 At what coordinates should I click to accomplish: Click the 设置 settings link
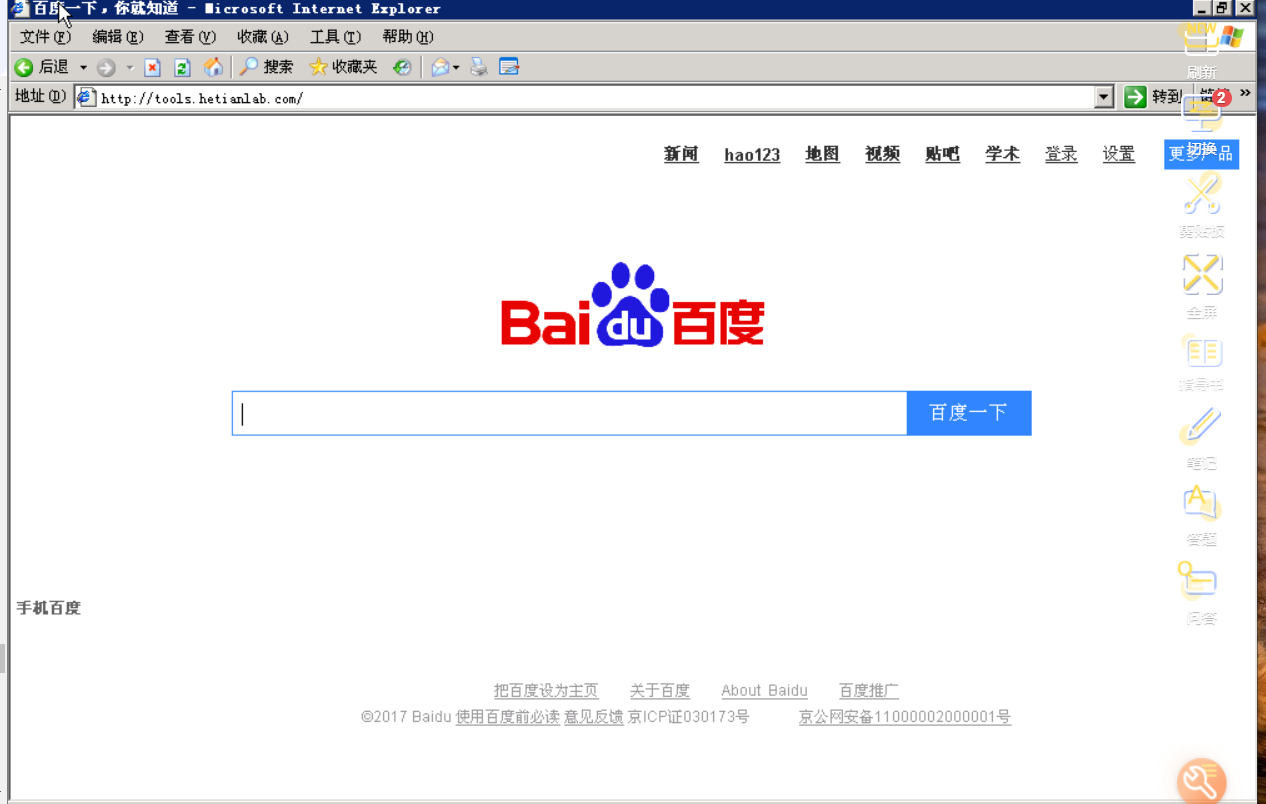click(x=1119, y=154)
